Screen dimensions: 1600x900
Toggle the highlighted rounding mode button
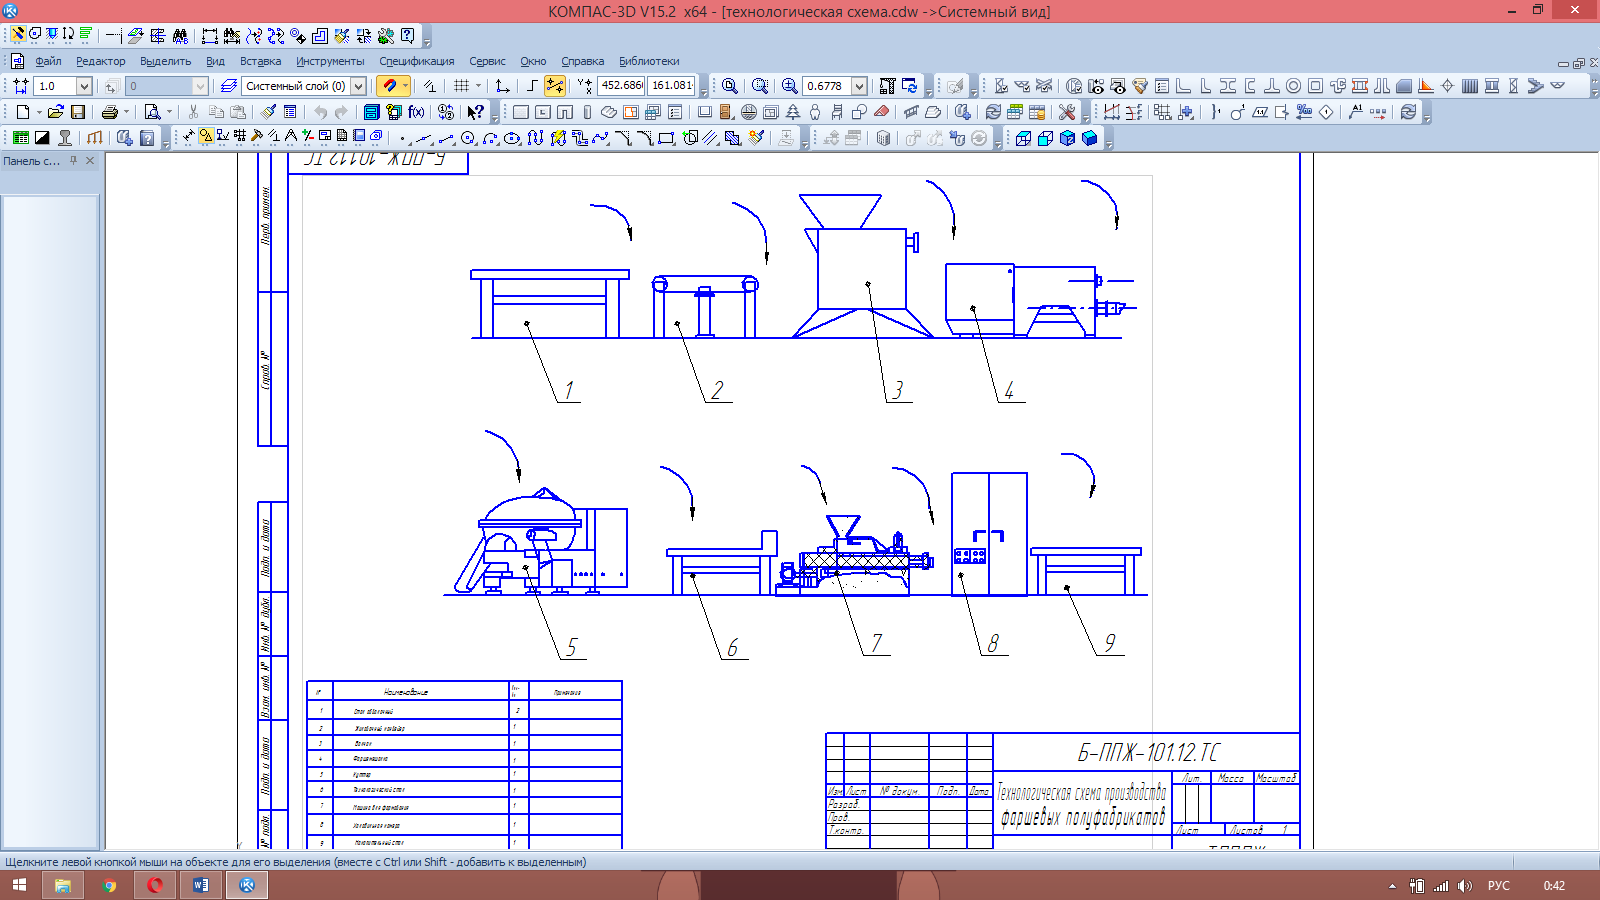pyautogui.click(x=555, y=86)
